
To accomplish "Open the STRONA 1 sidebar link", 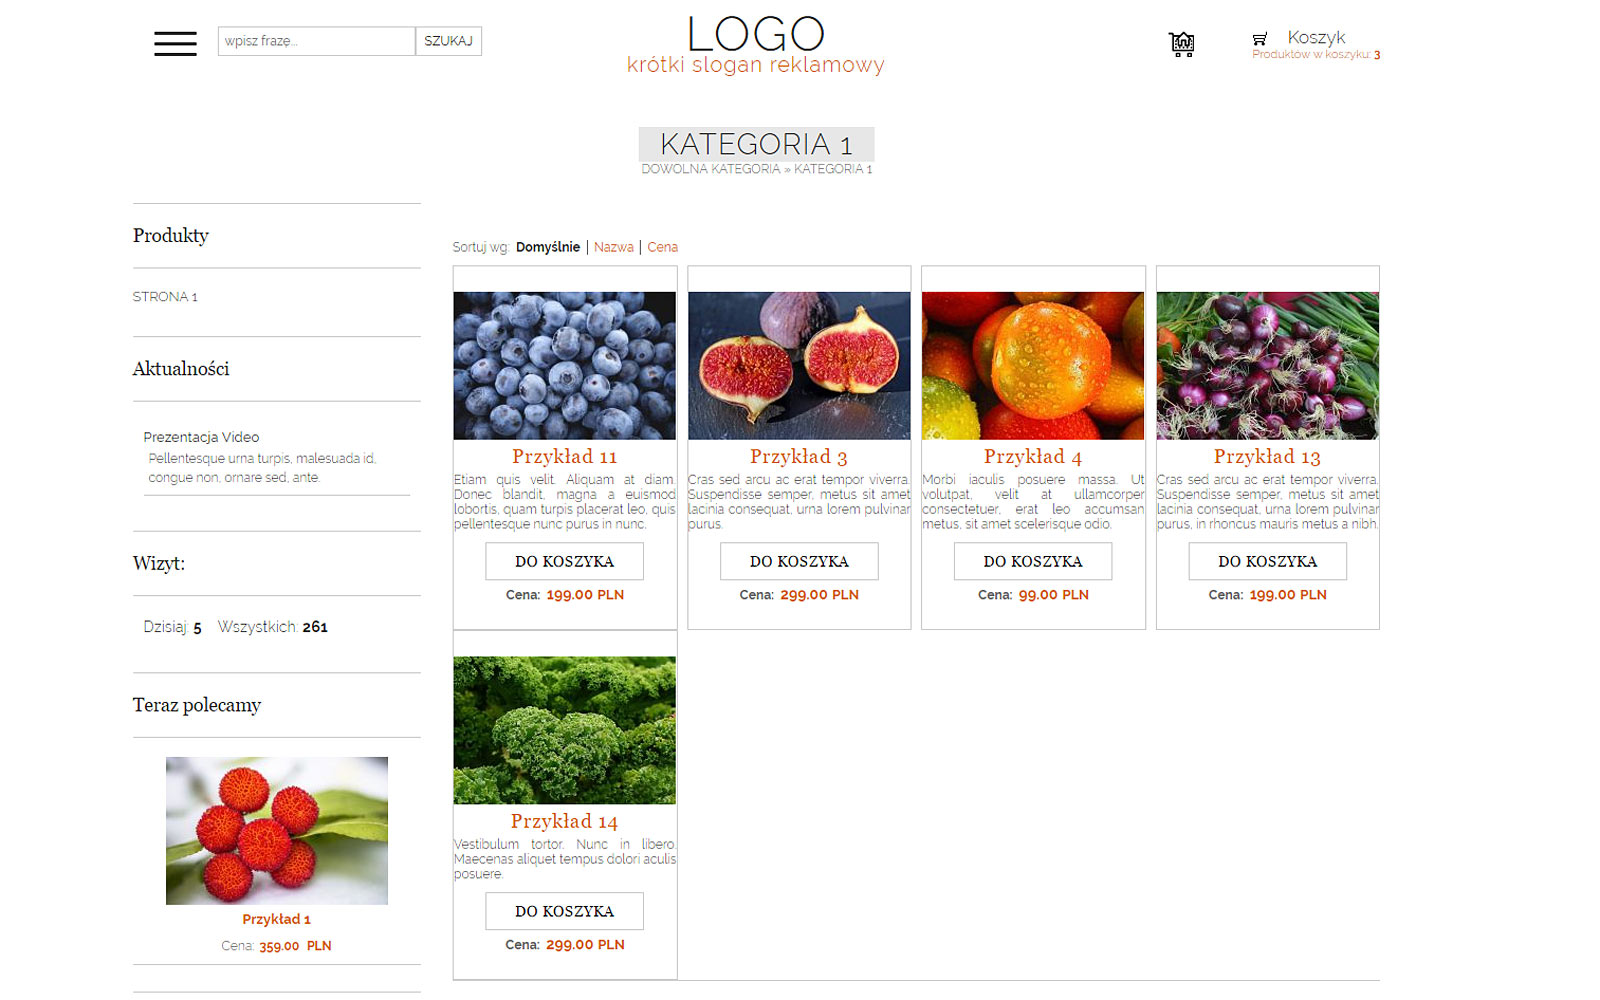I will (x=165, y=297).
